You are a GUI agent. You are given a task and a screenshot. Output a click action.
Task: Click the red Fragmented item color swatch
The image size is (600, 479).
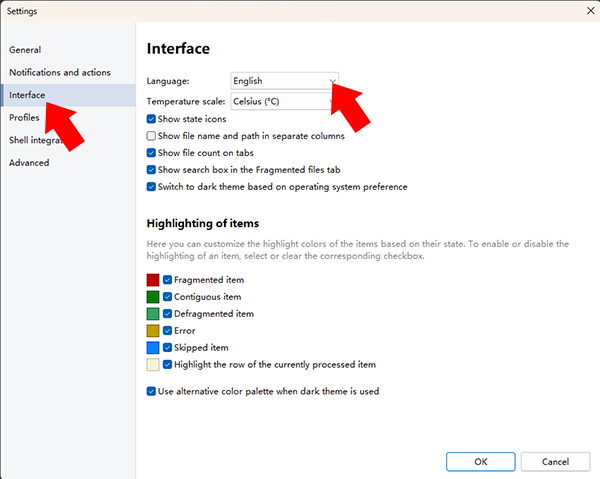(153, 280)
